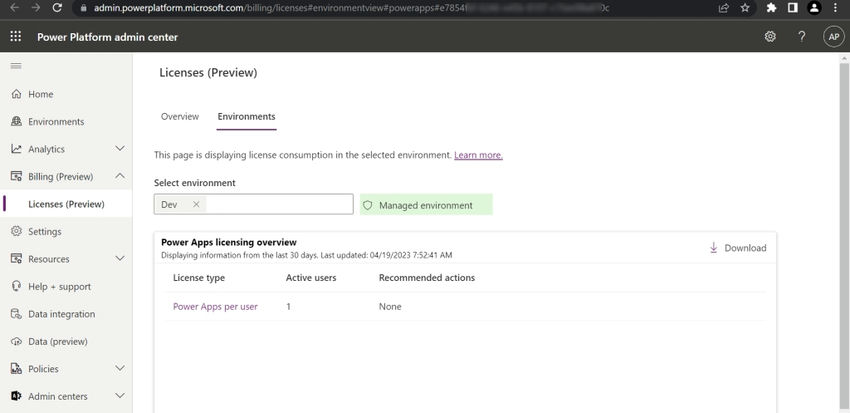Viewport: 850px width, 413px height.
Task: Click the Select environment input field
Action: point(276,204)
